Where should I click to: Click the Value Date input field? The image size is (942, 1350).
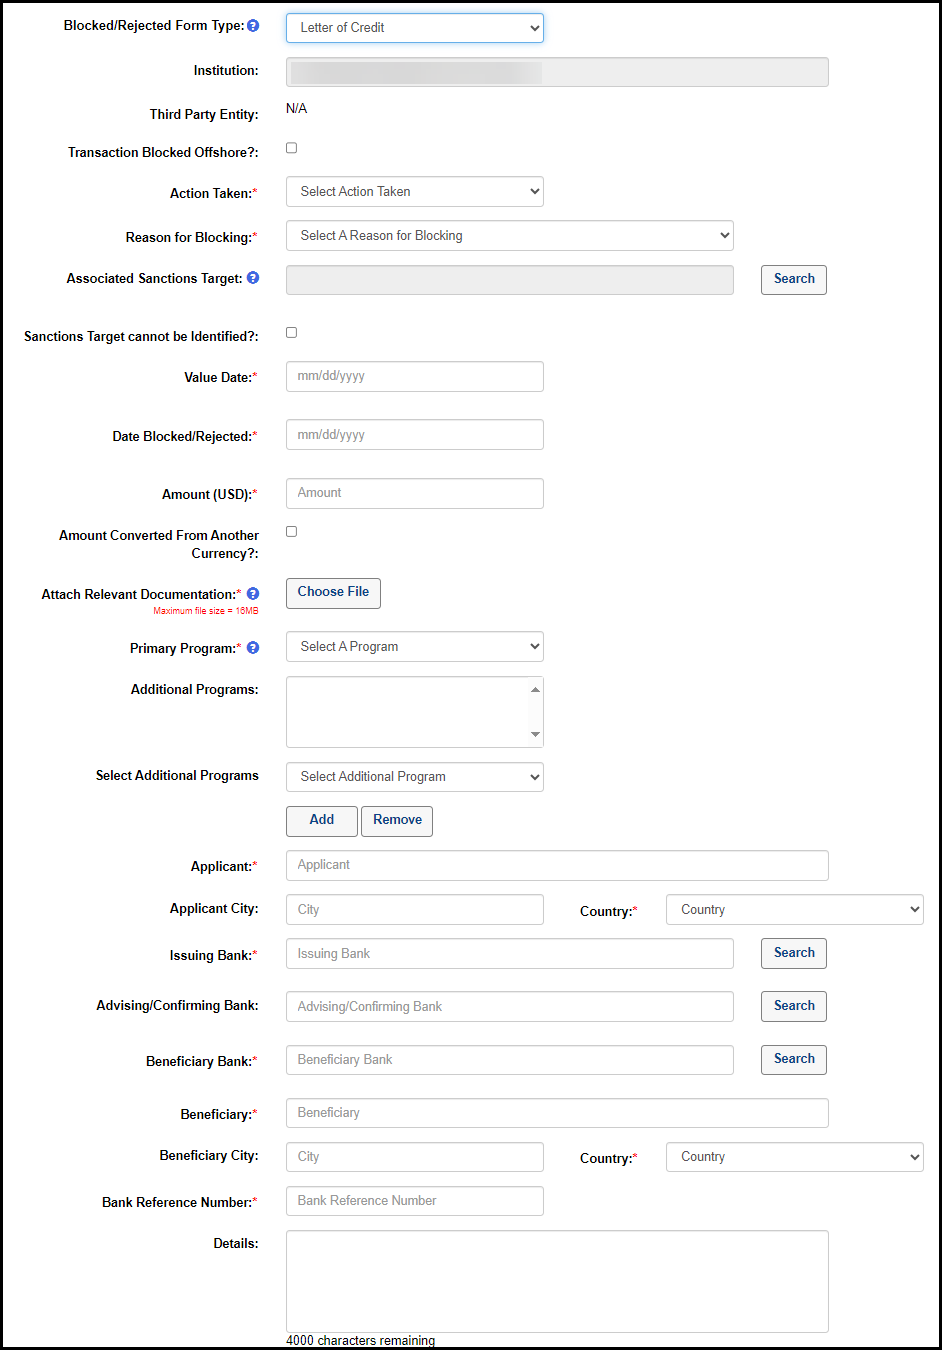click(414, 377)
